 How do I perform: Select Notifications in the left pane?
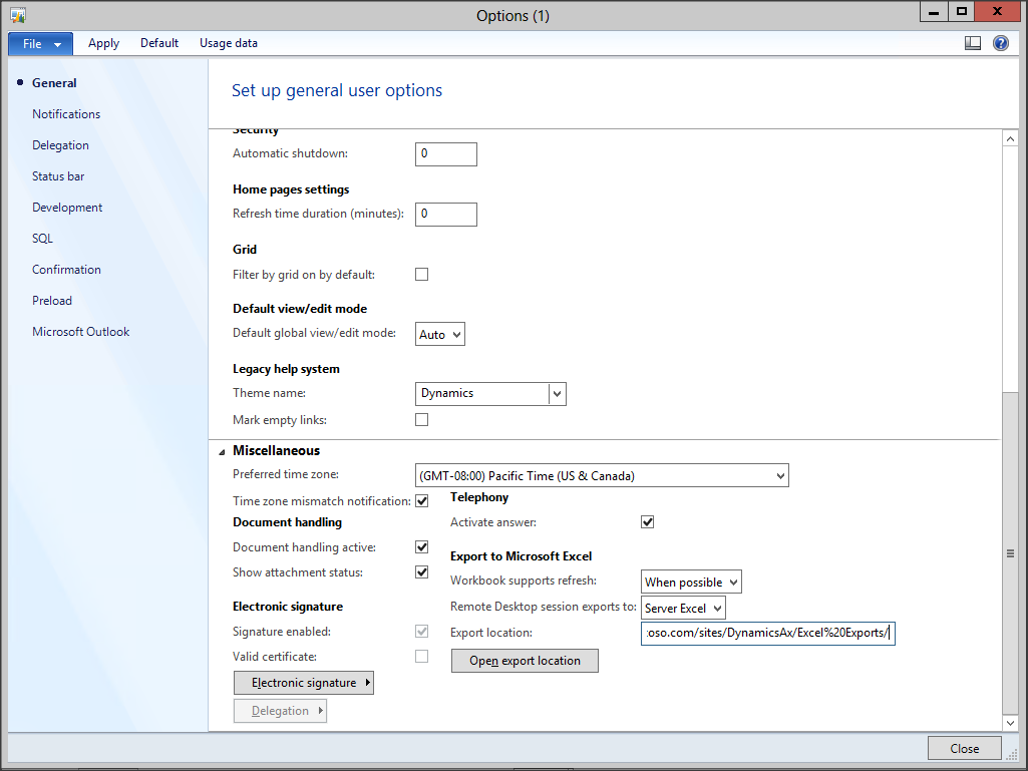click(x=66, y=114)
